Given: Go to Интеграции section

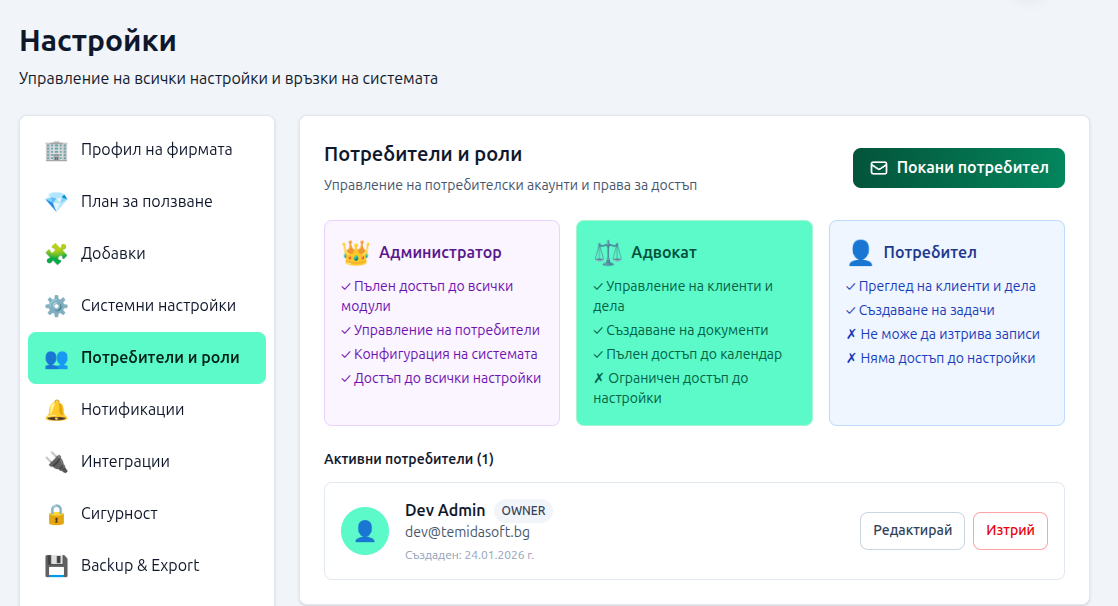Looking at the screenshot, I should pyautogui.click(x=147, y=462).
